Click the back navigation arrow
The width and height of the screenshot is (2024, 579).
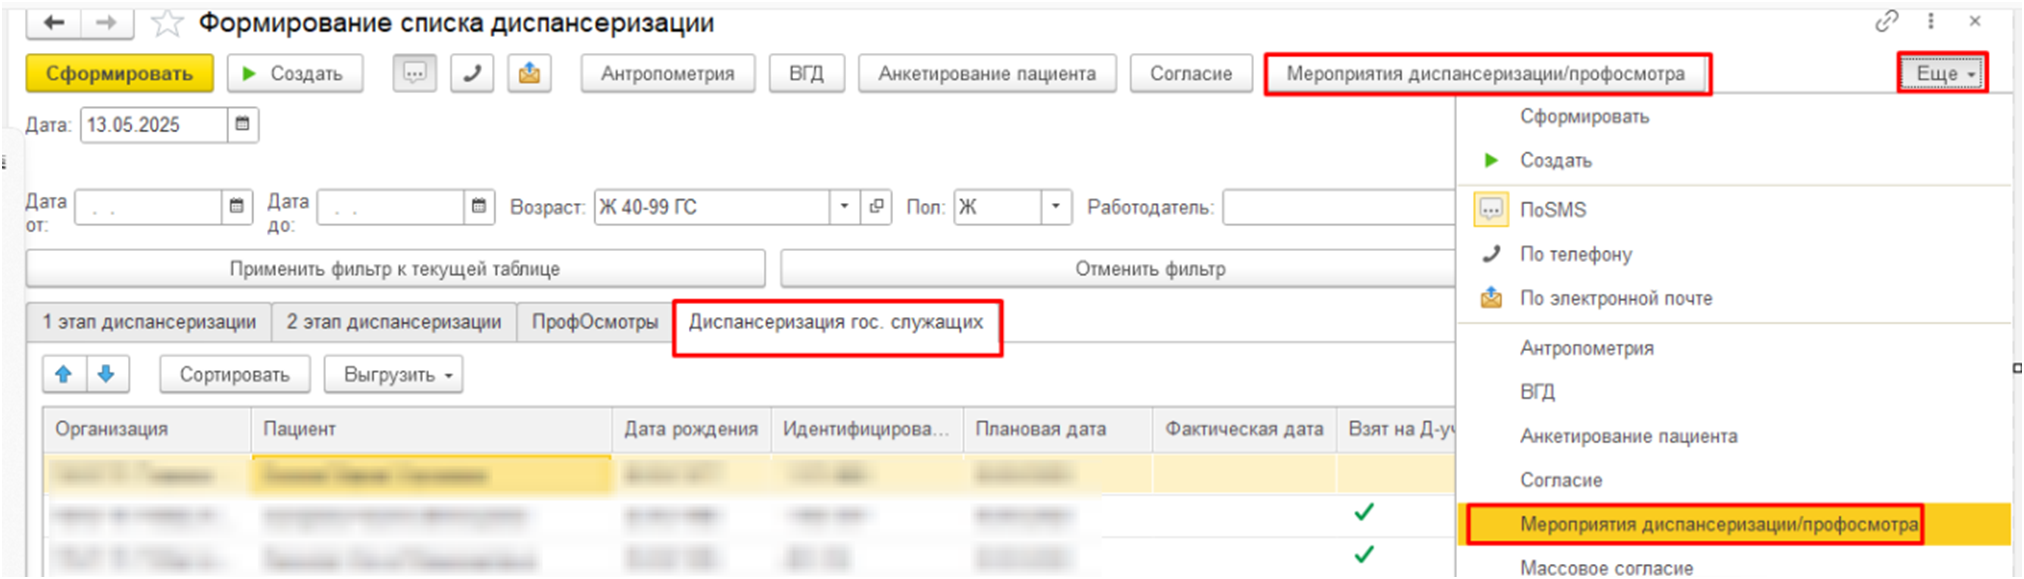[55, 22]
